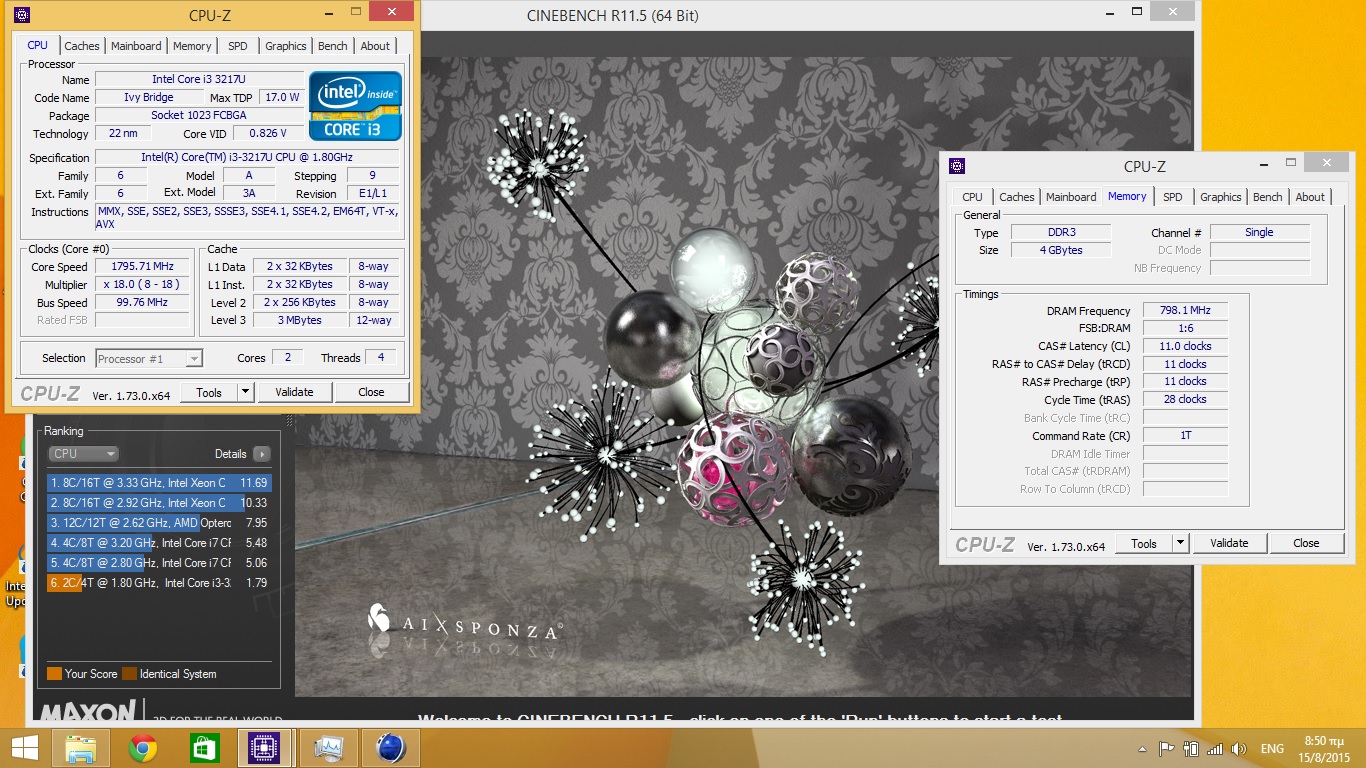Switch to CPU tab in the memory window
The width and height of the screenshot is (1366, 768).
click(x=973, y=197)
